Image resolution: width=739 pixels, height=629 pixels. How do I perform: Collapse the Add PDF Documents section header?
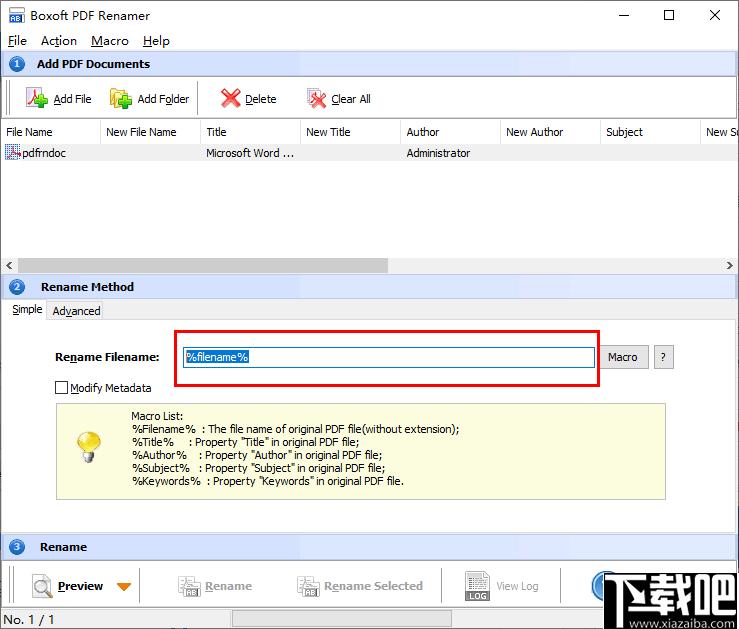(18, 64)
